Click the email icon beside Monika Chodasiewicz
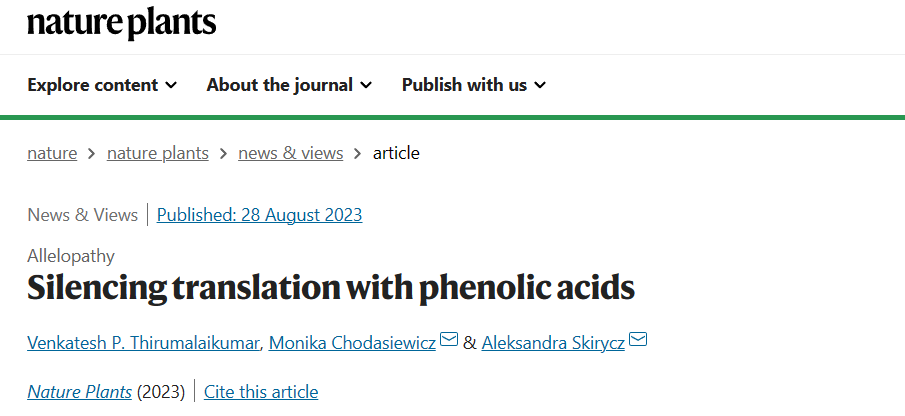This screenshot has width=905, height=416. (449, 339)
